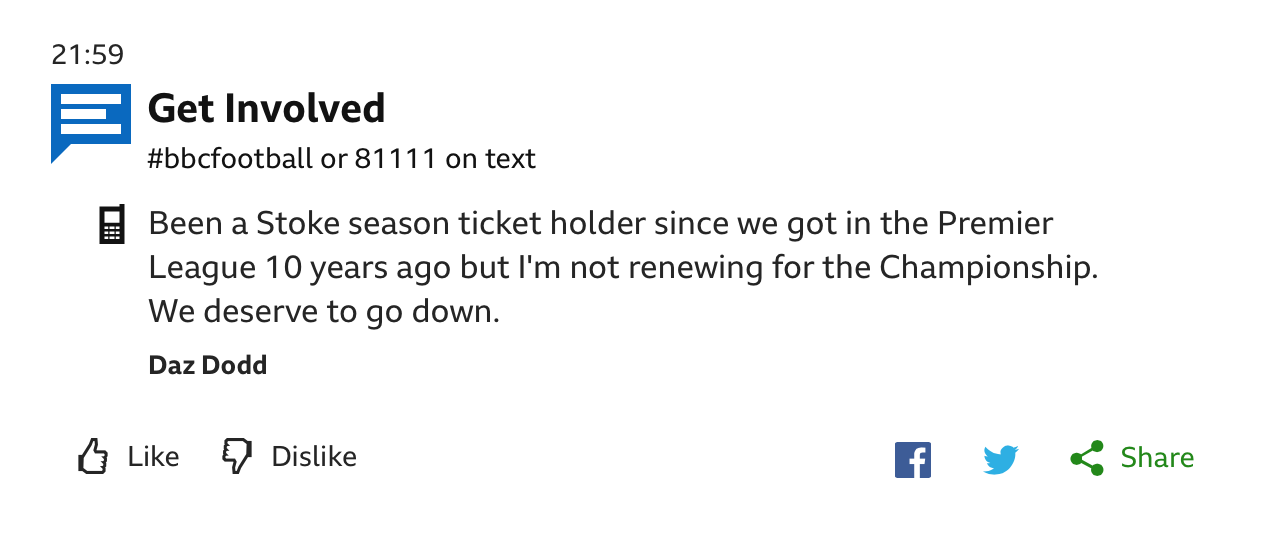
Task: Click the green share network icon
Action: pos(1087,458)
